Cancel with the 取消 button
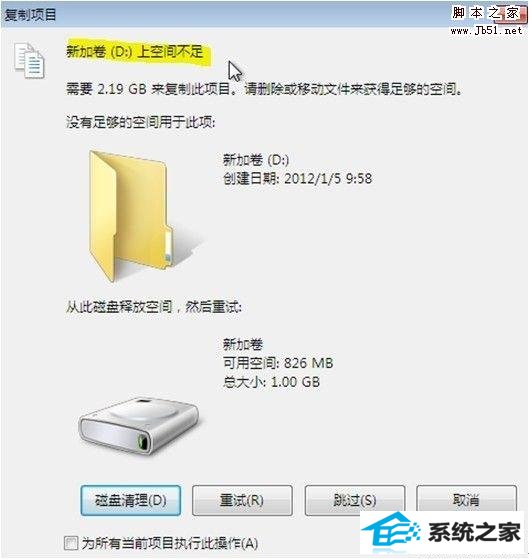Viewport: 529px width, 559px height. coord(466,500)
